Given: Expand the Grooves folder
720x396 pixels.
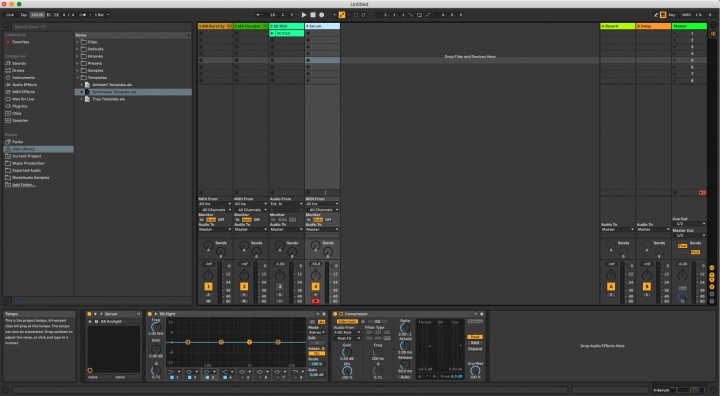Looking at the screenshot, I should tap(77, 56).
